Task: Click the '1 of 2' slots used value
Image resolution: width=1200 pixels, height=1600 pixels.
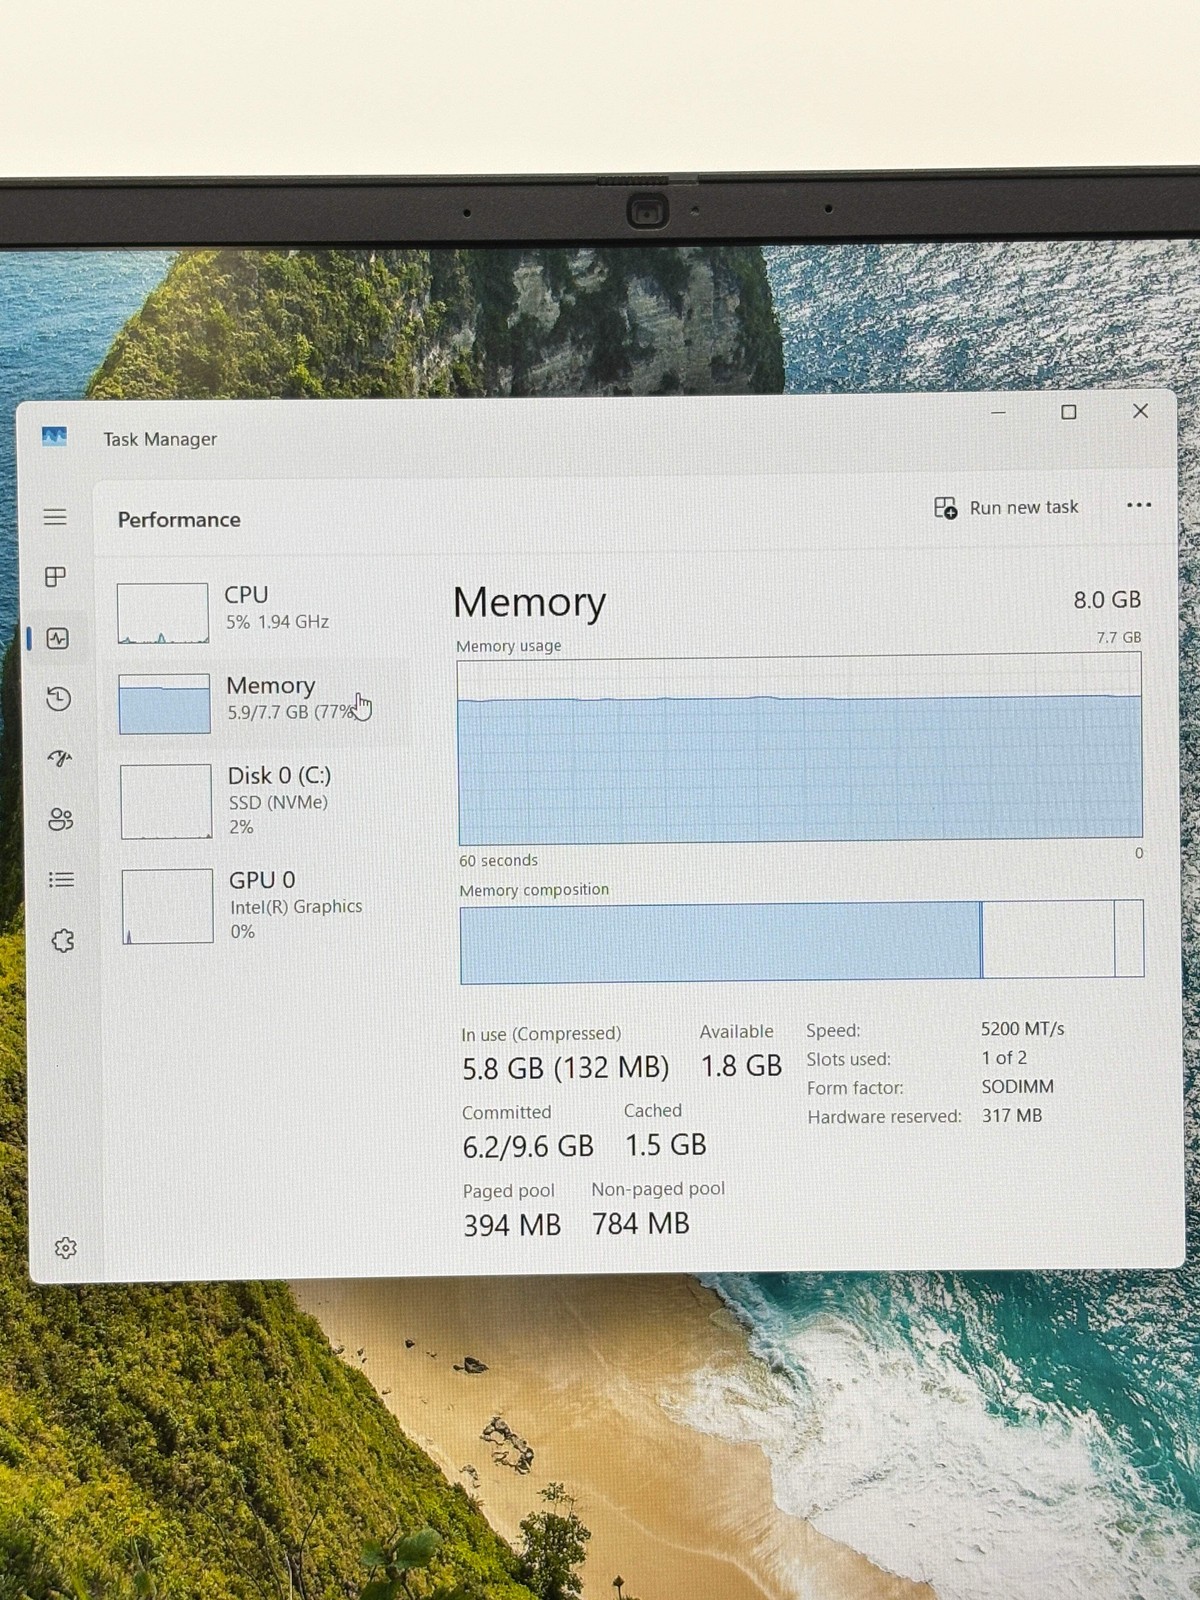Action: pos(1004,1058)
